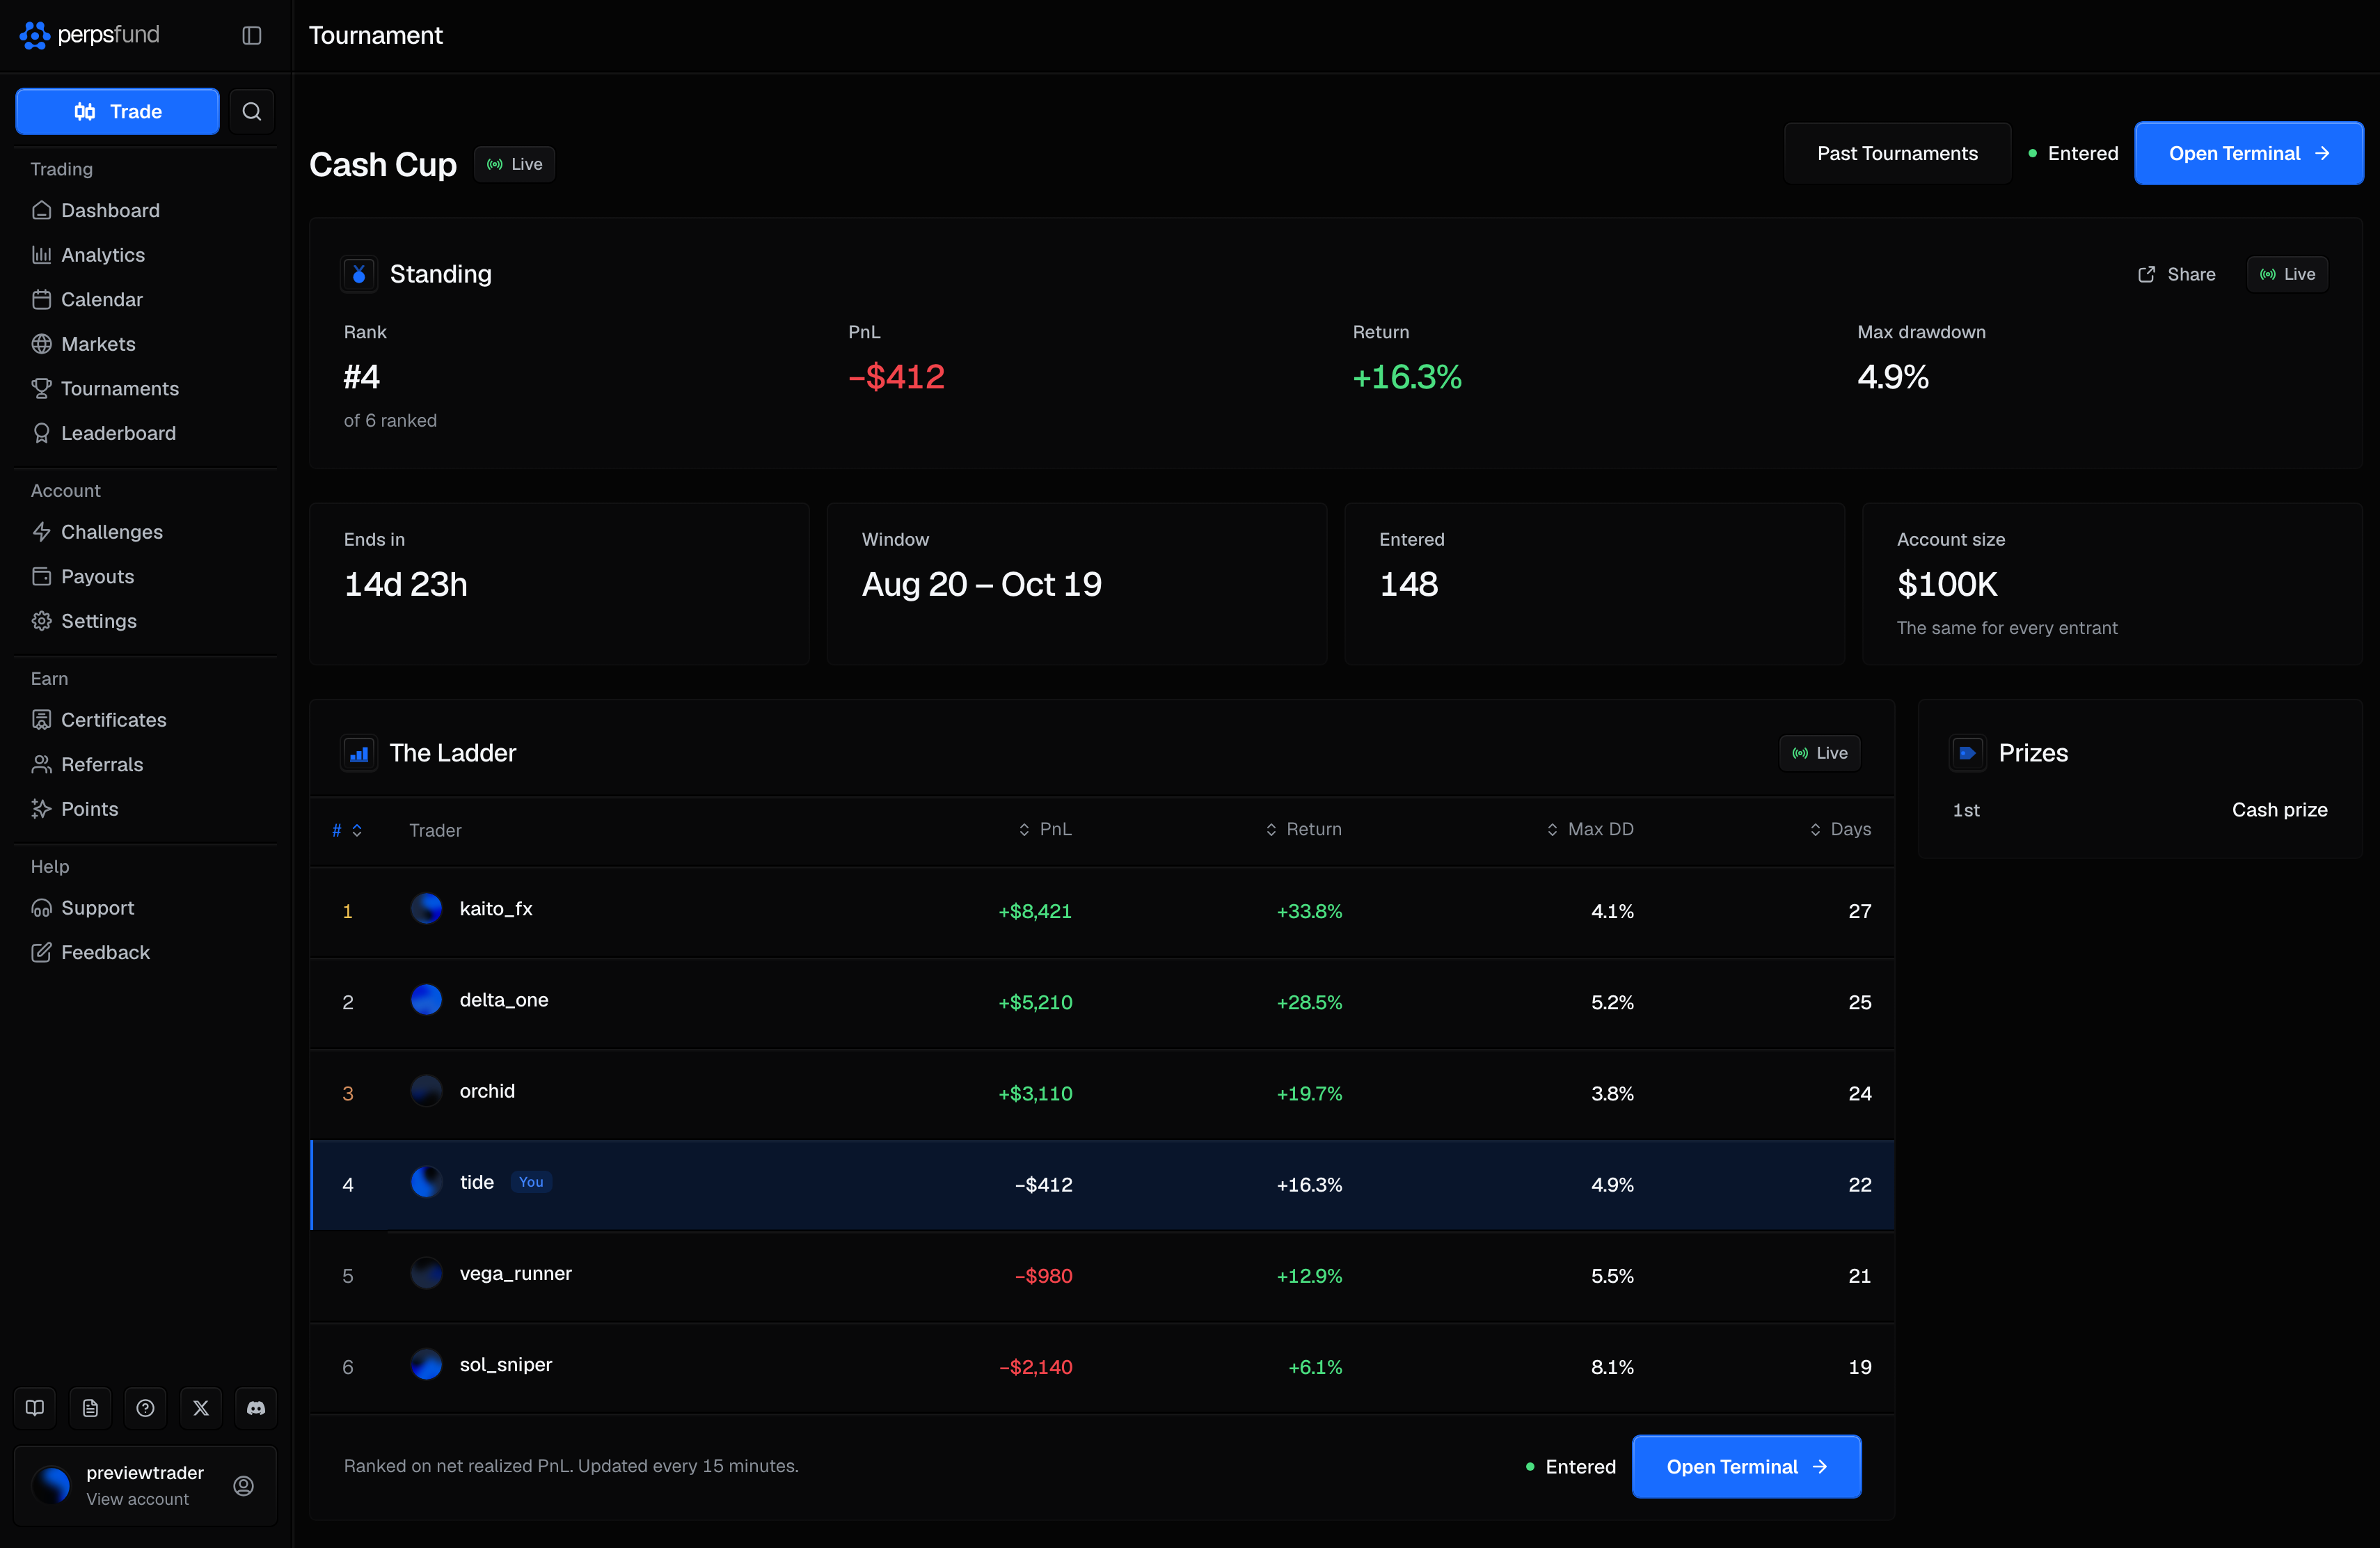Click the perpsfund logo

90,35
